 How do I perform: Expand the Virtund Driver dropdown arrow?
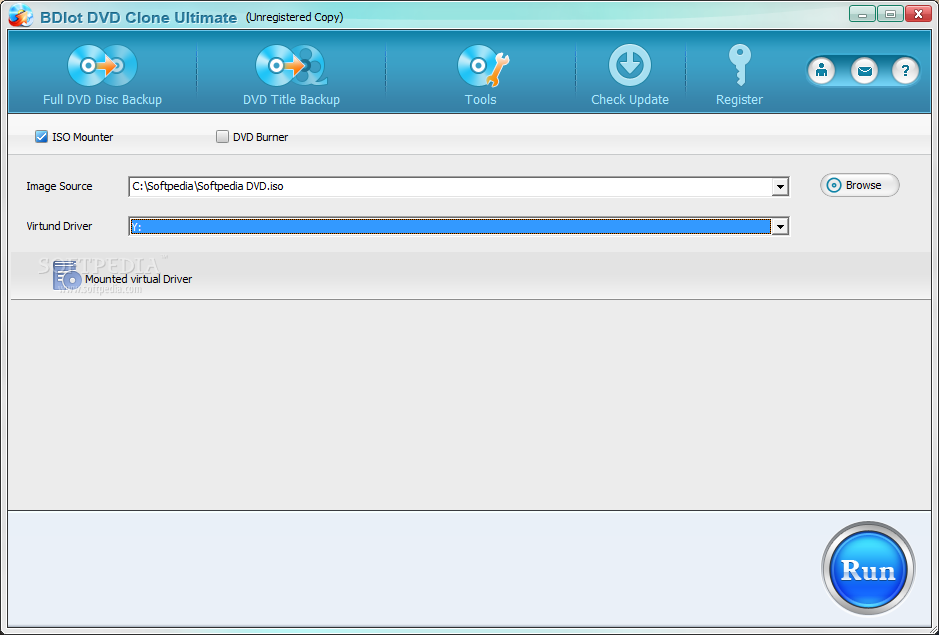click(780, 226)
